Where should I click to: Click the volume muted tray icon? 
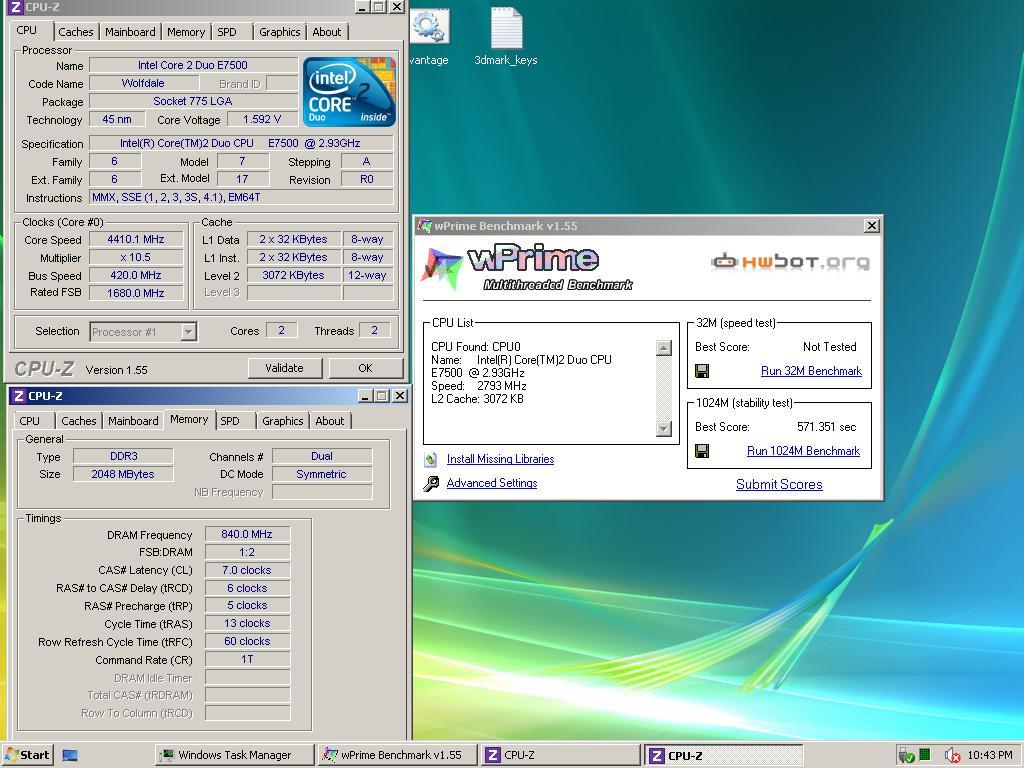952,756
